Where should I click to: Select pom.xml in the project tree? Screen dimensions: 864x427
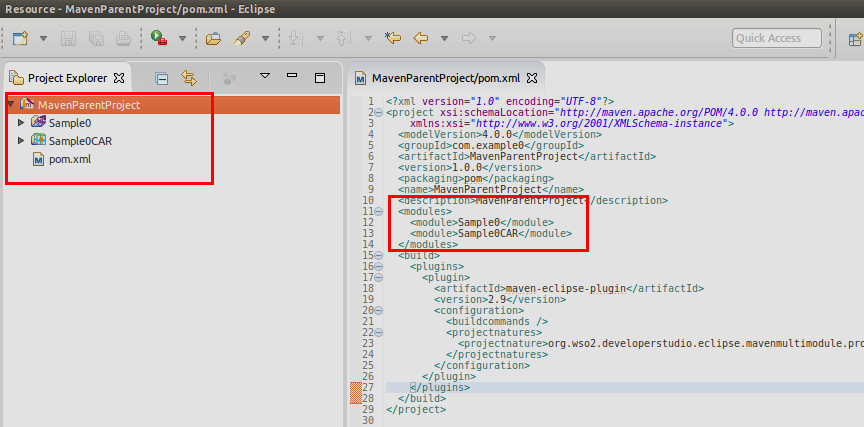point(69,159)
